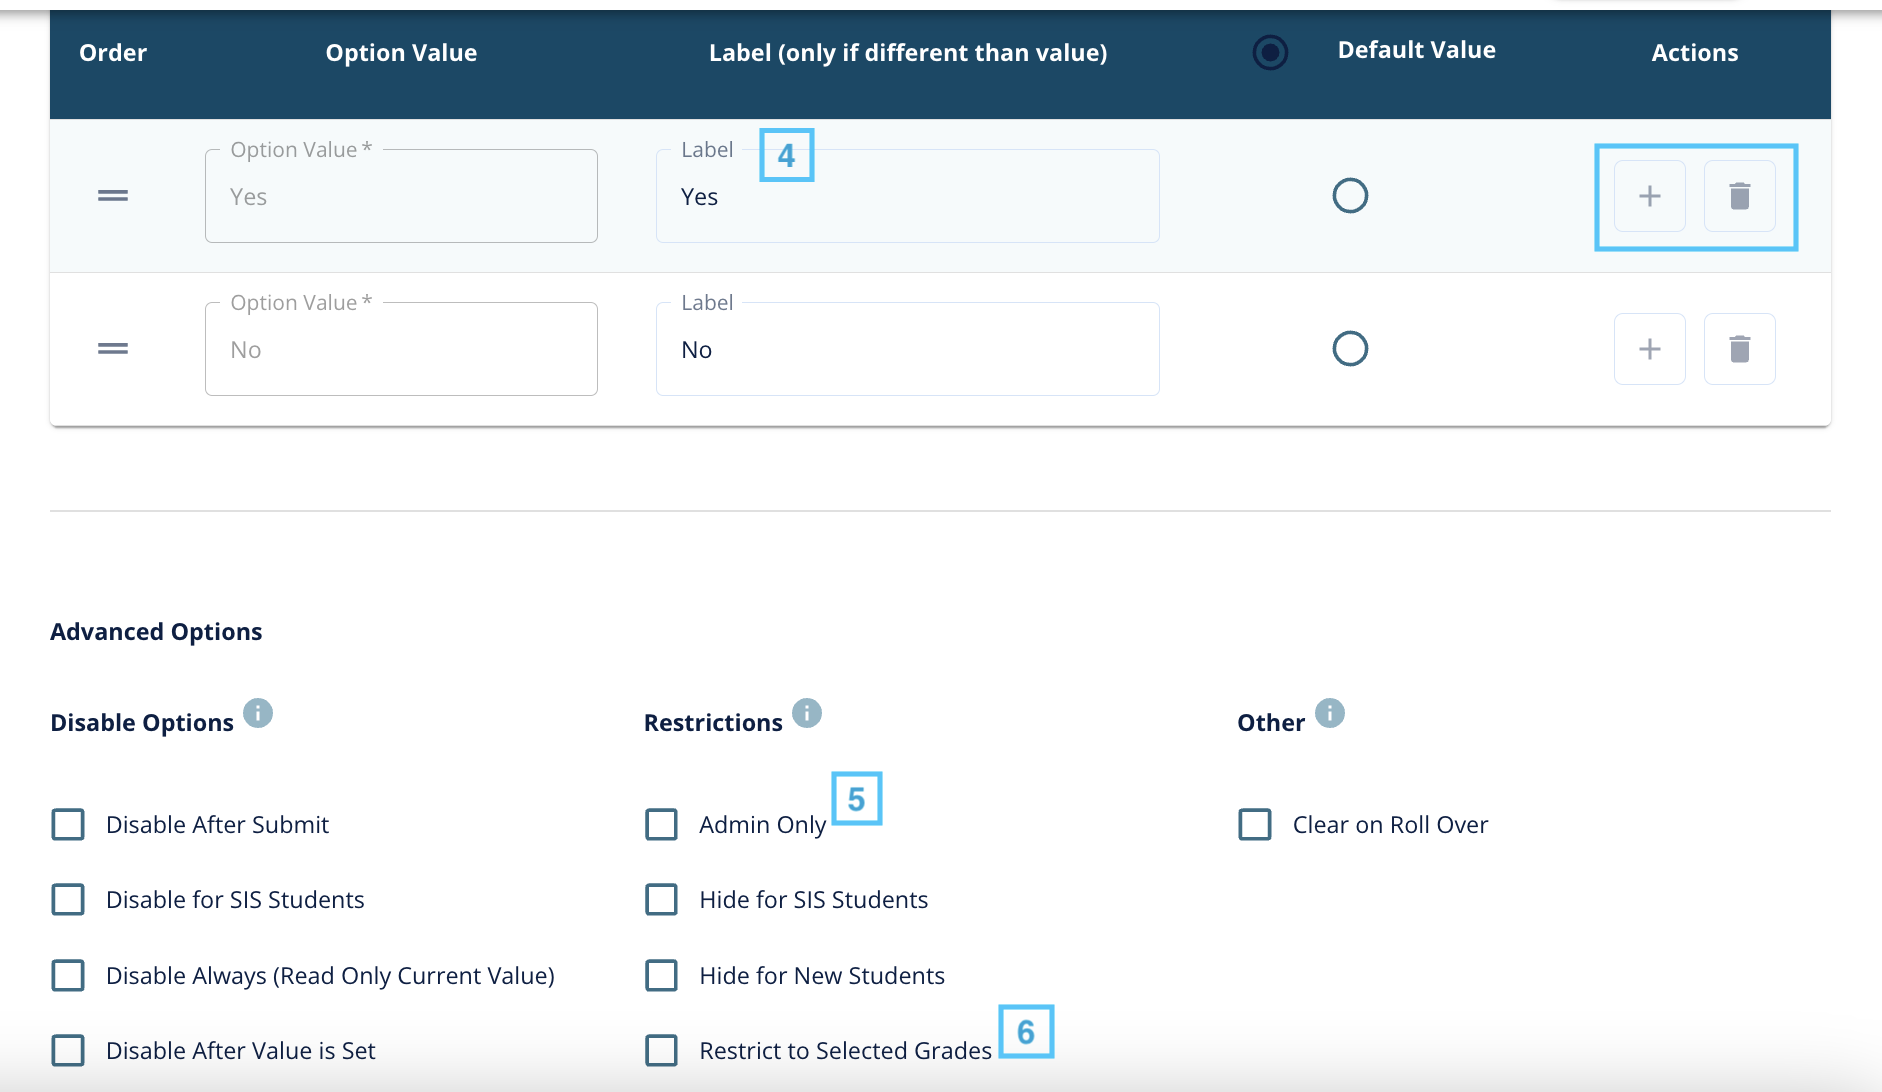This screenshot has width=1882, height=1092.
Task: Grab the drag handle for the No row
Action: click(113, 349)
